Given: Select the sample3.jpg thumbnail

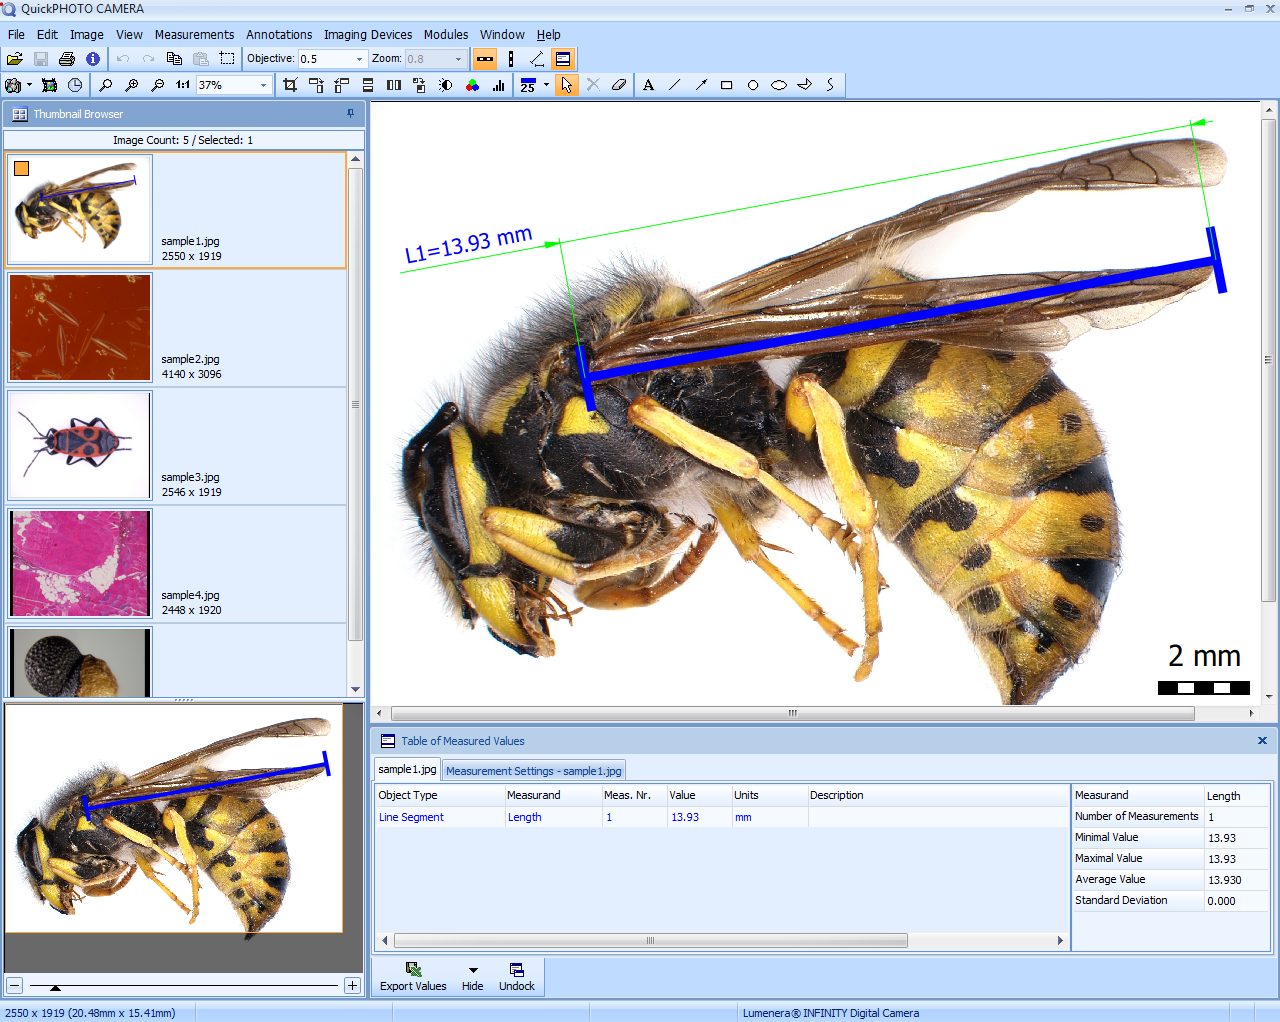Looking at the screenshot, I should tap(79, 446).
